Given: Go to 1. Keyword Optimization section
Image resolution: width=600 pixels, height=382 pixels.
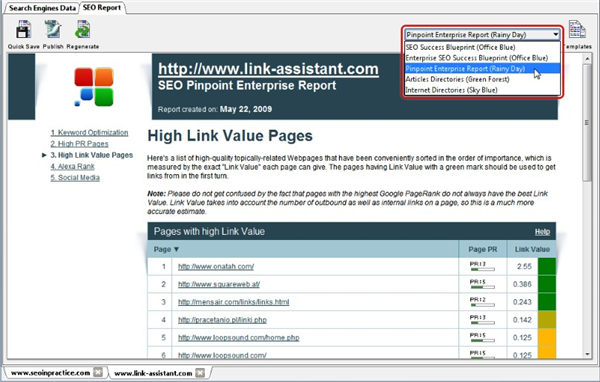Looking at the screenshot, I should tap(89, 132).
